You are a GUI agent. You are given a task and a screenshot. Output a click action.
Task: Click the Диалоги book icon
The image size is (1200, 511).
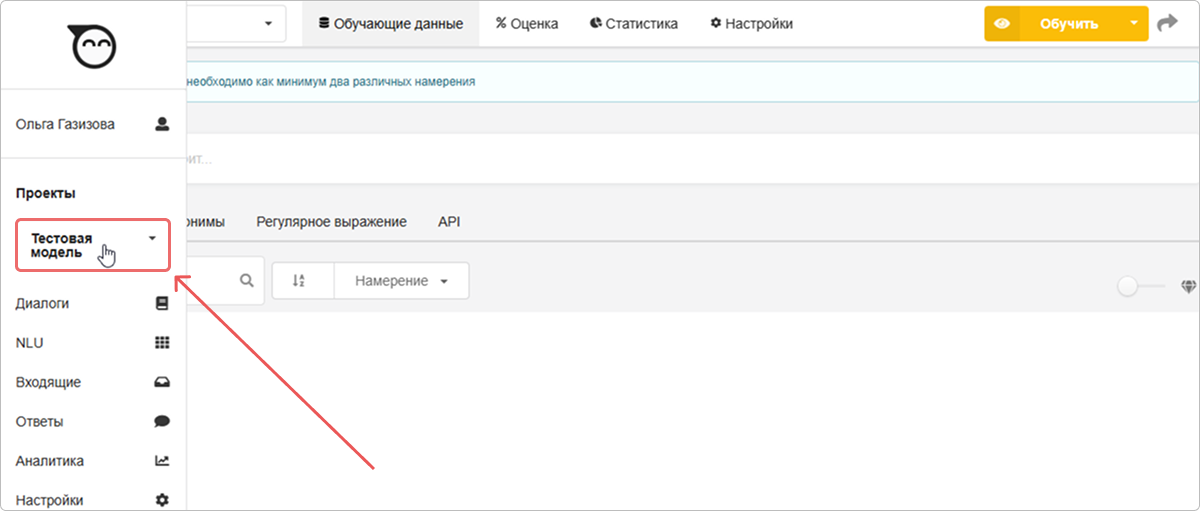pyautogui.click(x=162, y=303)
